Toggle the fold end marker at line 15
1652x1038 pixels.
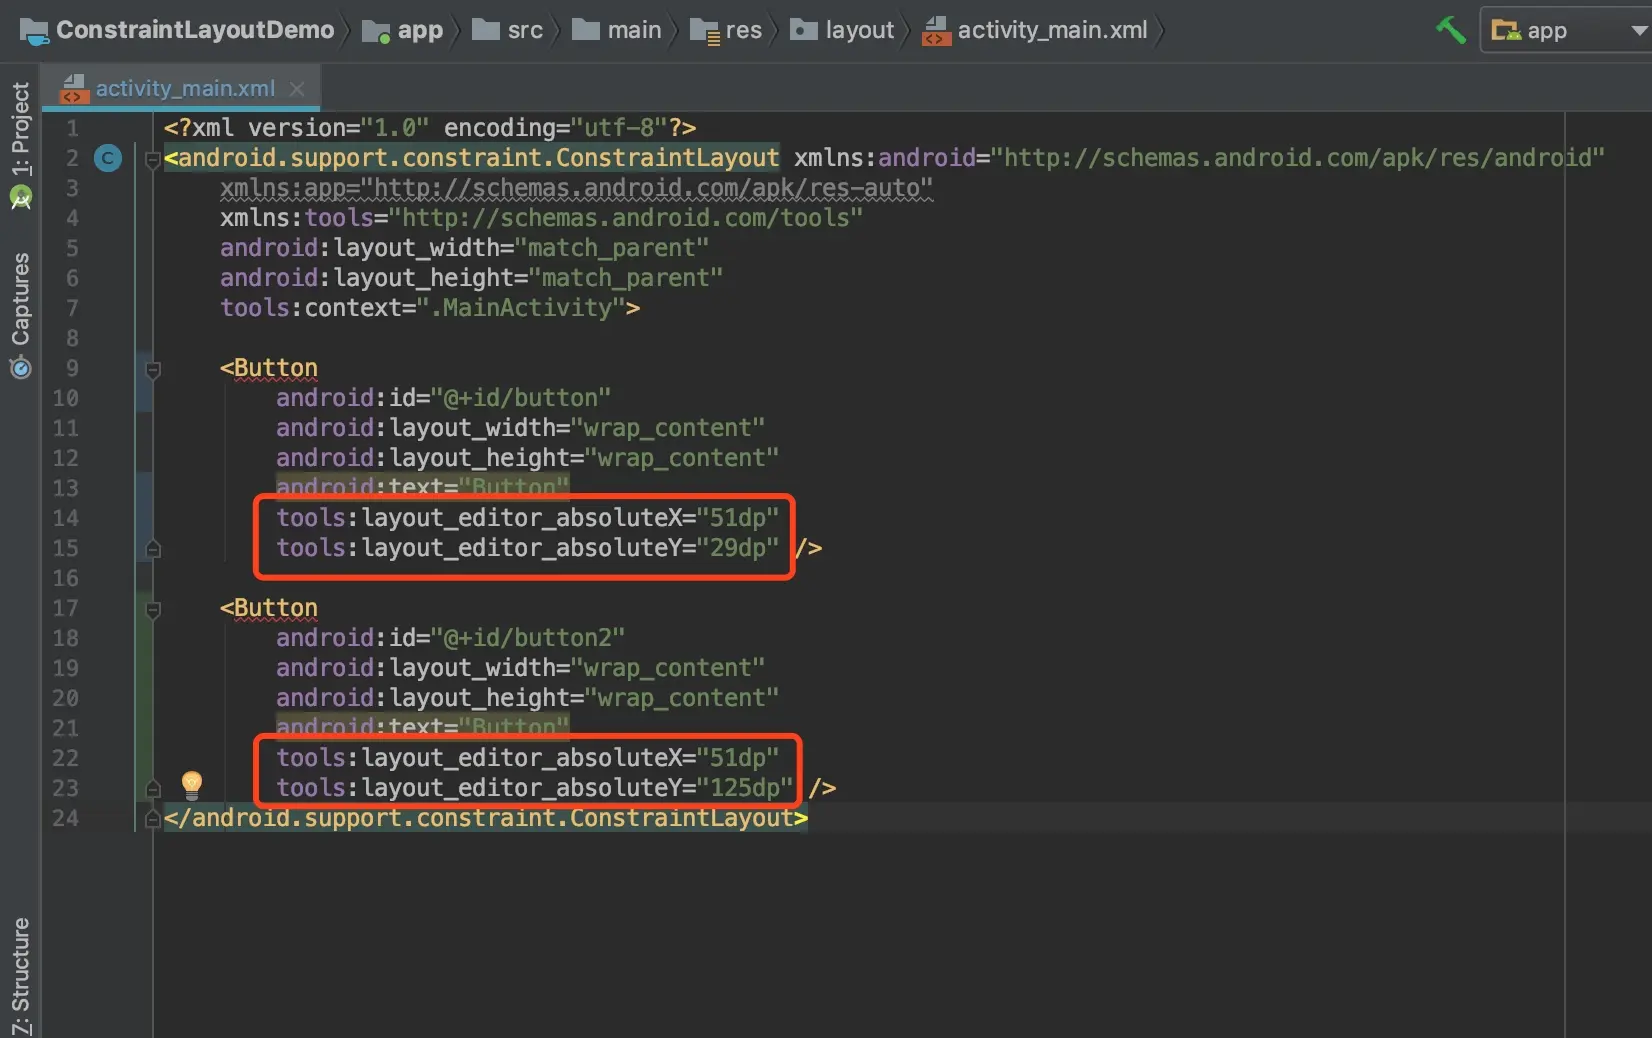click(153, 548)
